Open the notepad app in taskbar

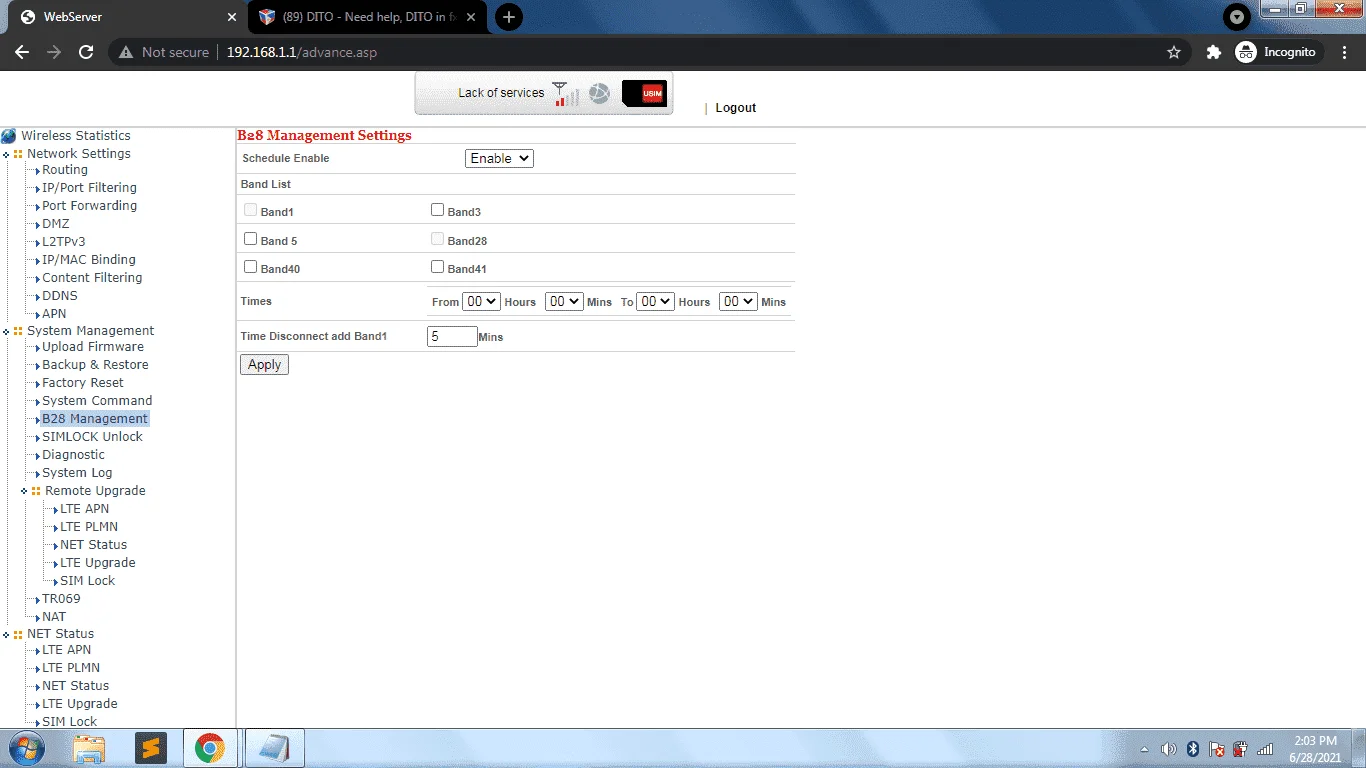(x=275, y=748)
